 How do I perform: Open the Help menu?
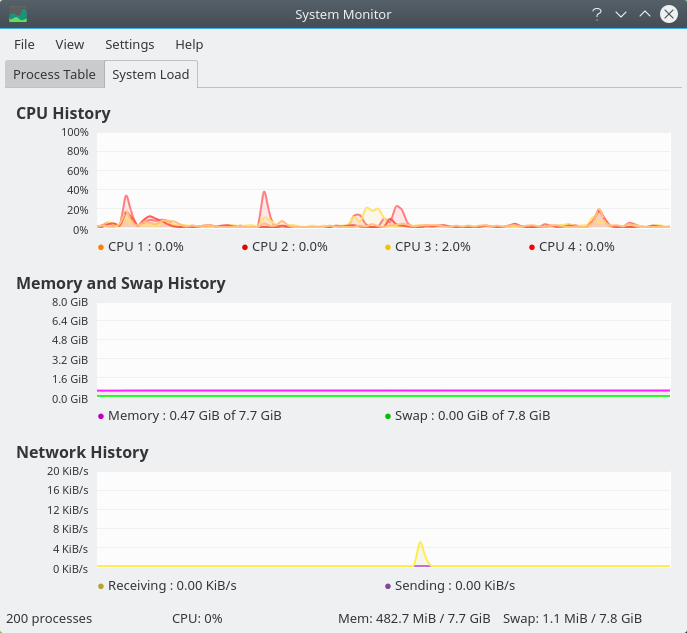pyautogui.click(x=189, y=44)
